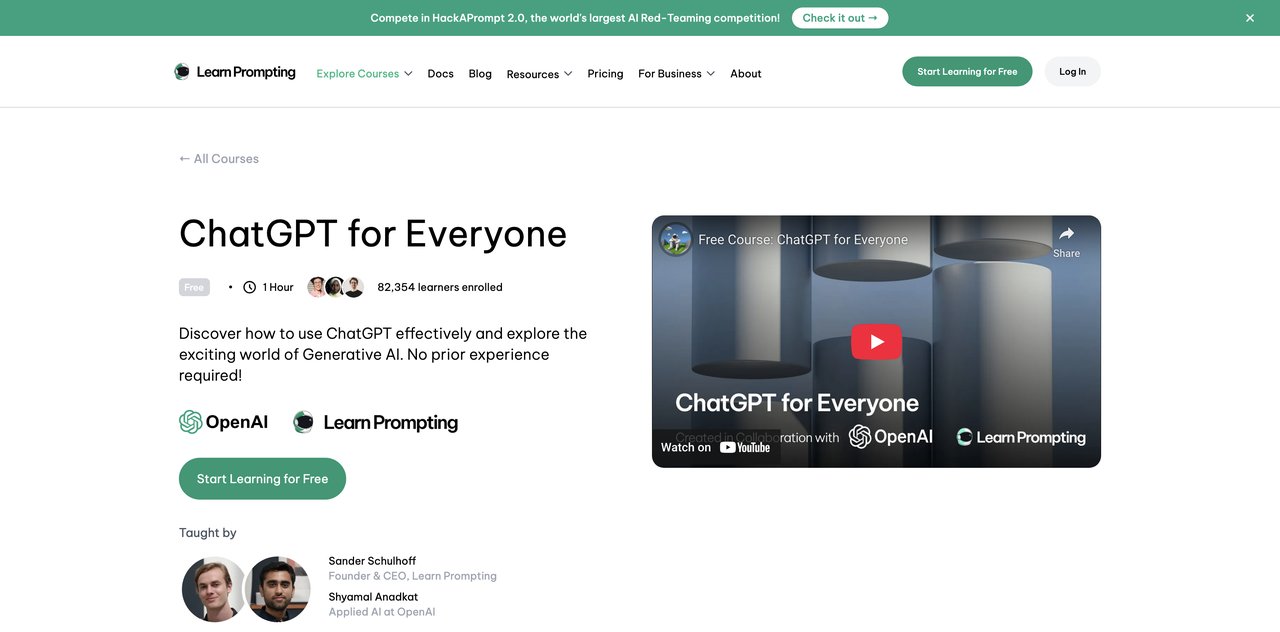Go back via '← All Courses' link
The height and width of the screenshot is (632, 1280).
point(219,159)
